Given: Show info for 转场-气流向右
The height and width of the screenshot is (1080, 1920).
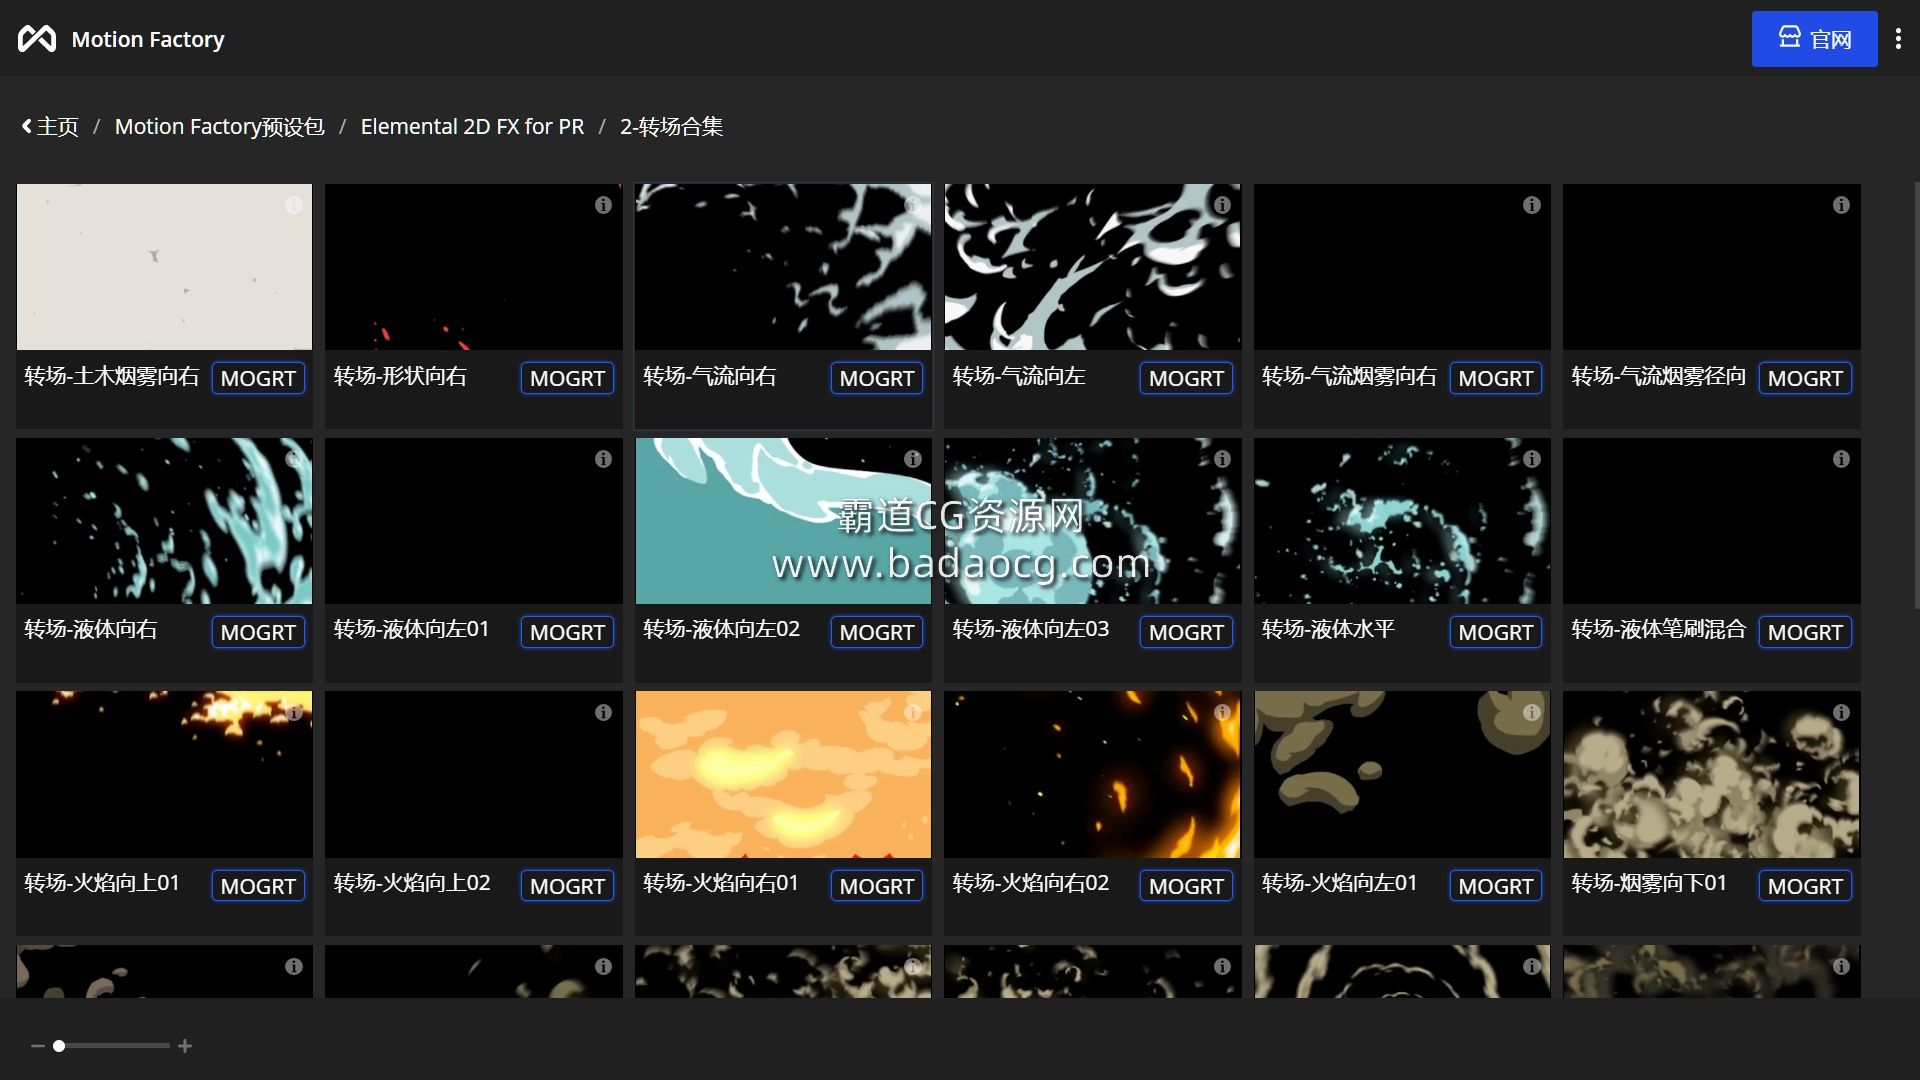Looking at the screenshot, I should (x=913, y=205).
